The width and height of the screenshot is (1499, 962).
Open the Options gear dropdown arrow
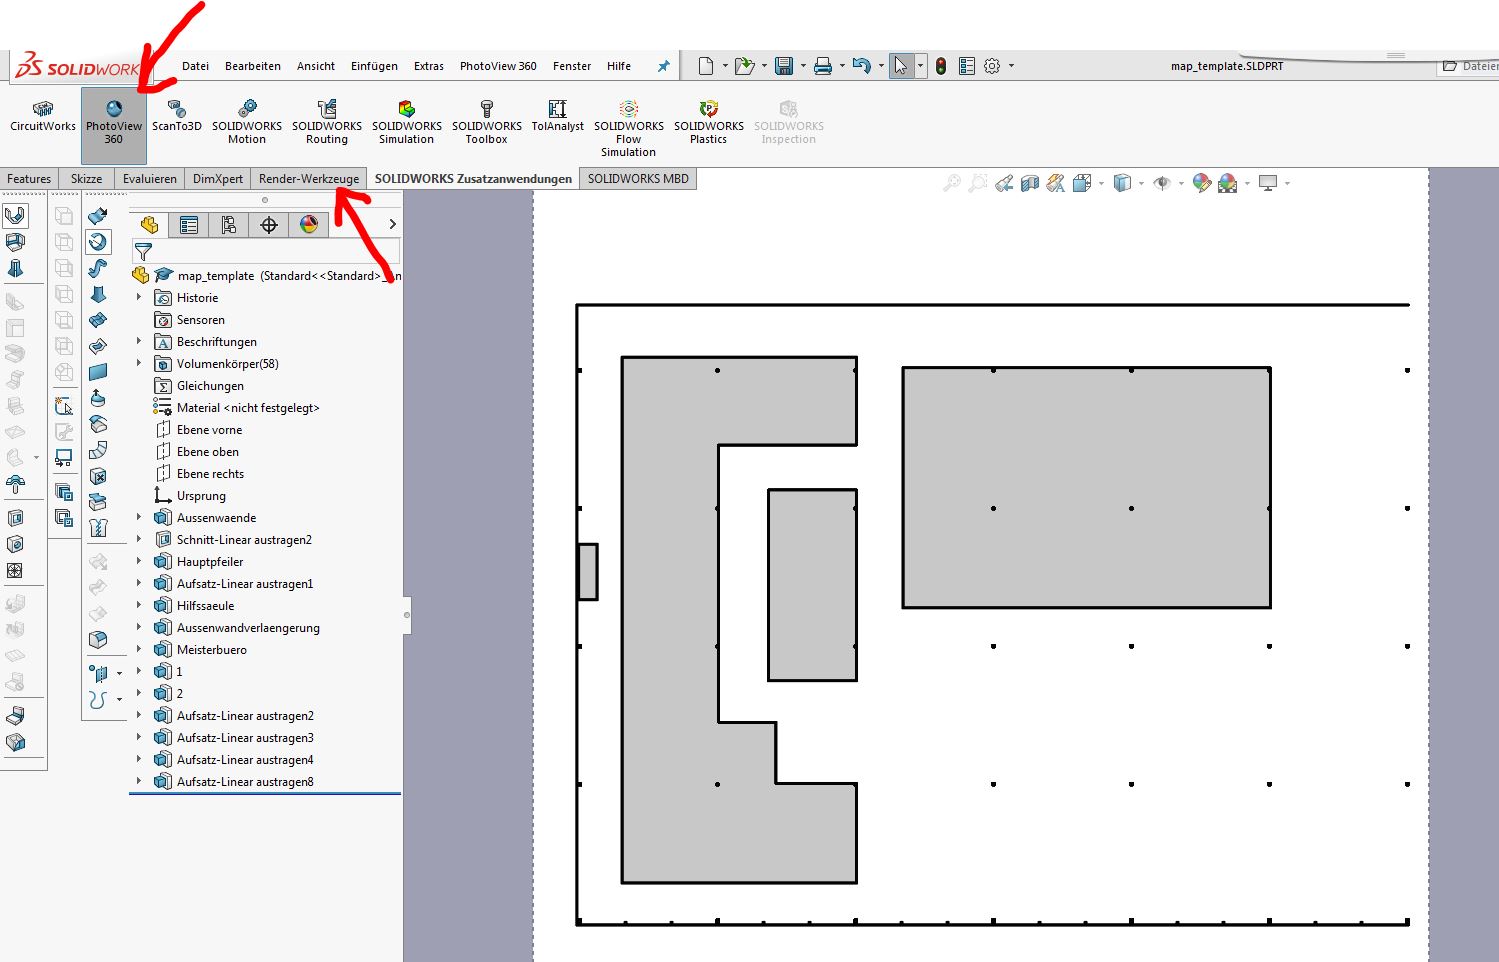coord(1011,66)
